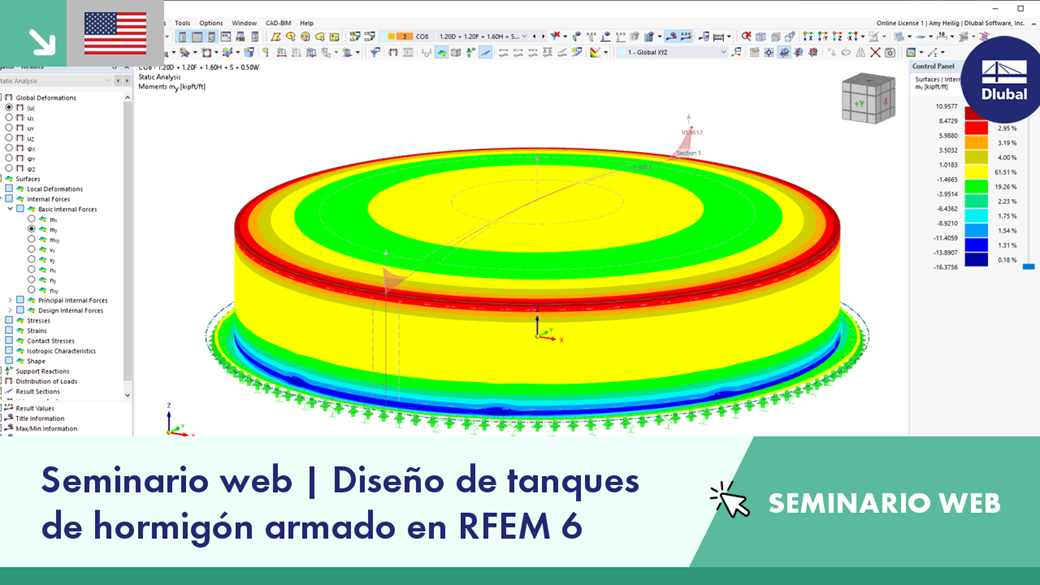Click the view in Z direction icon
Viewport: 1040px width, 585px height.
837,36
